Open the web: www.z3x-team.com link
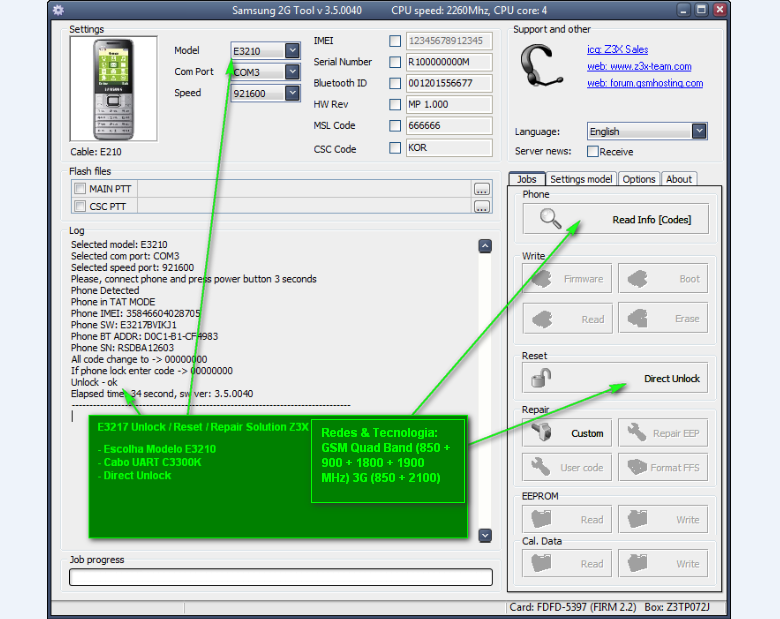This screenshot has width=780, height=619. click(639, 66)
